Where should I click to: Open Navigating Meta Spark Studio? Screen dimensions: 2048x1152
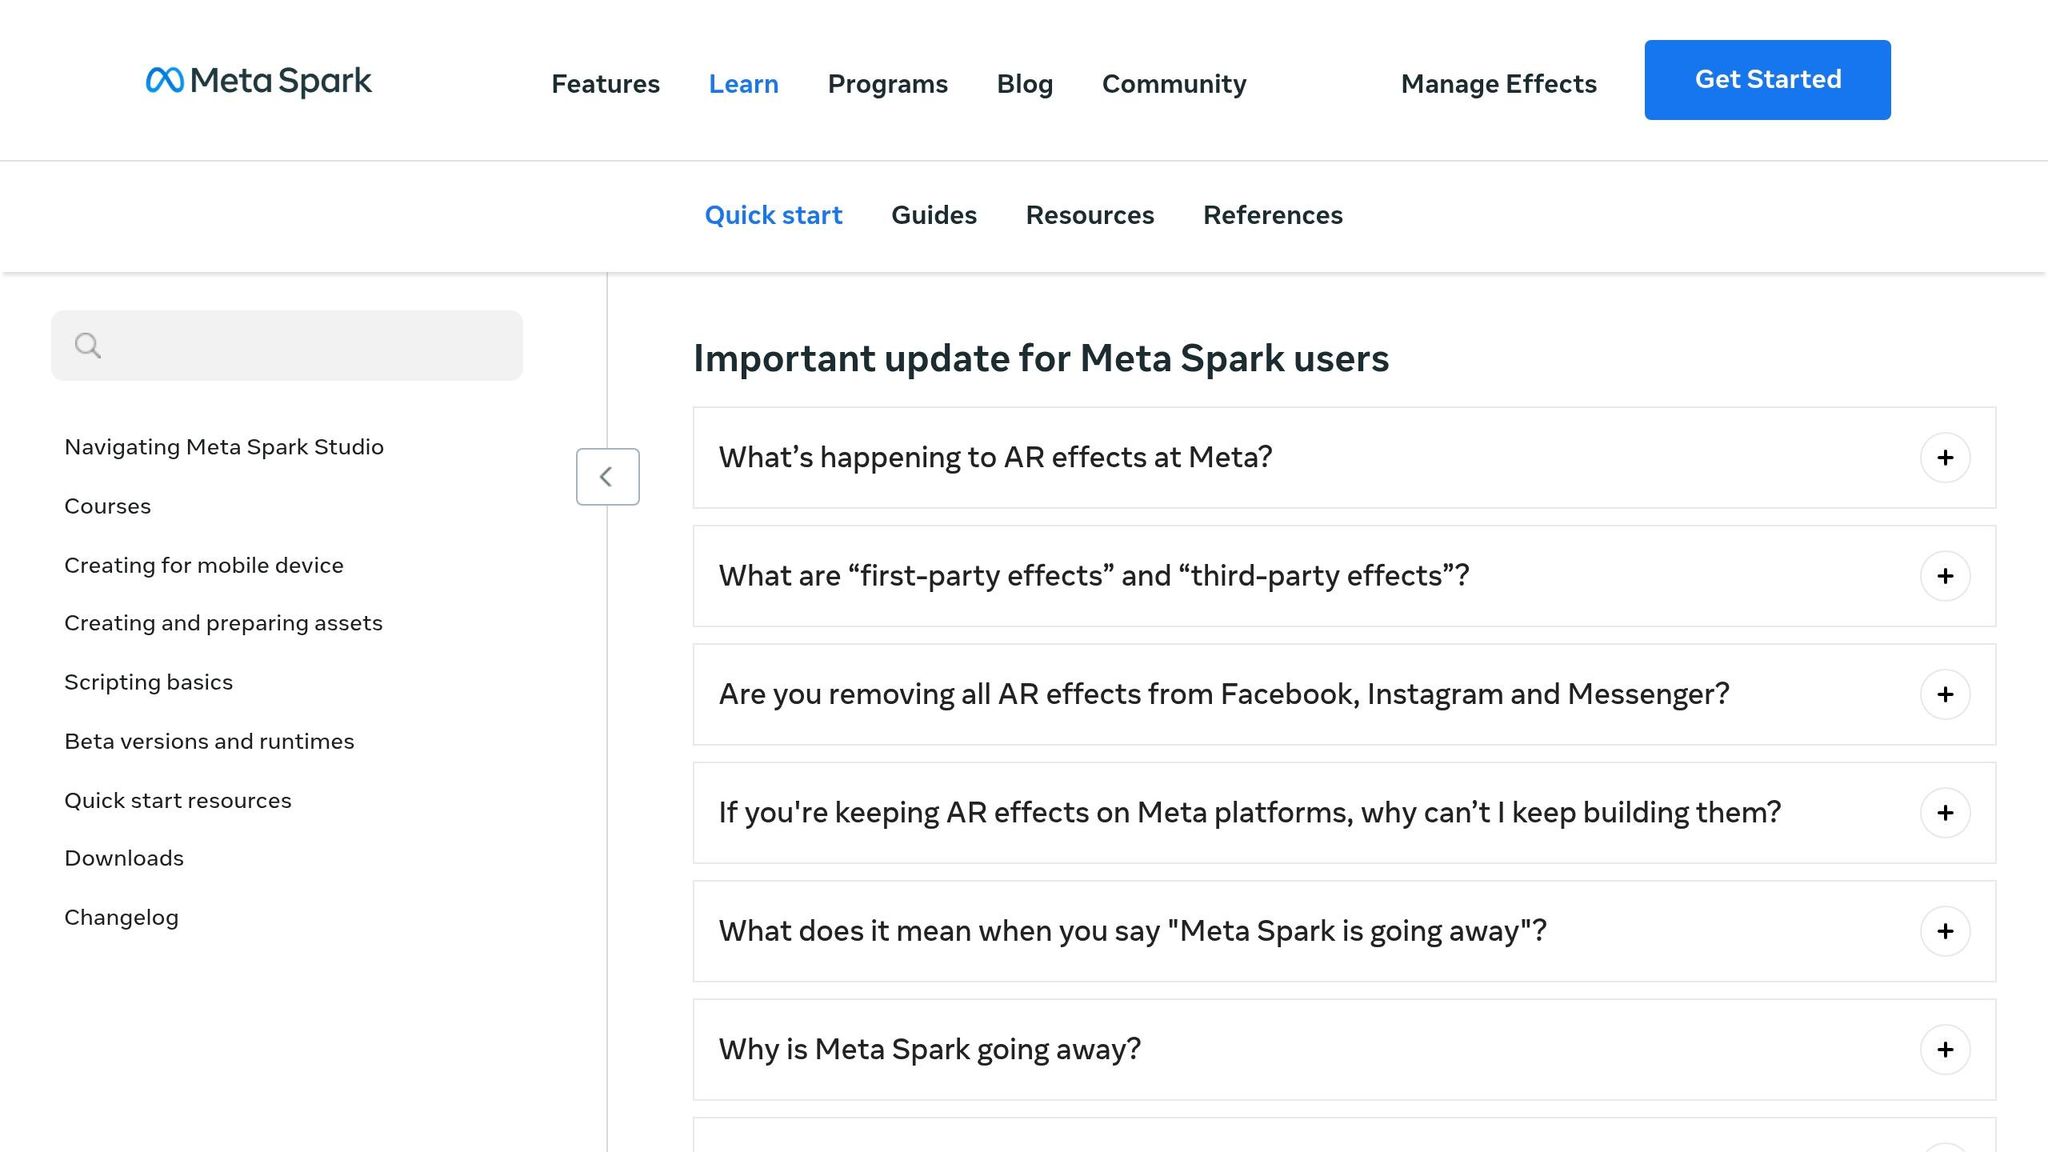click(x=224, y=447)
